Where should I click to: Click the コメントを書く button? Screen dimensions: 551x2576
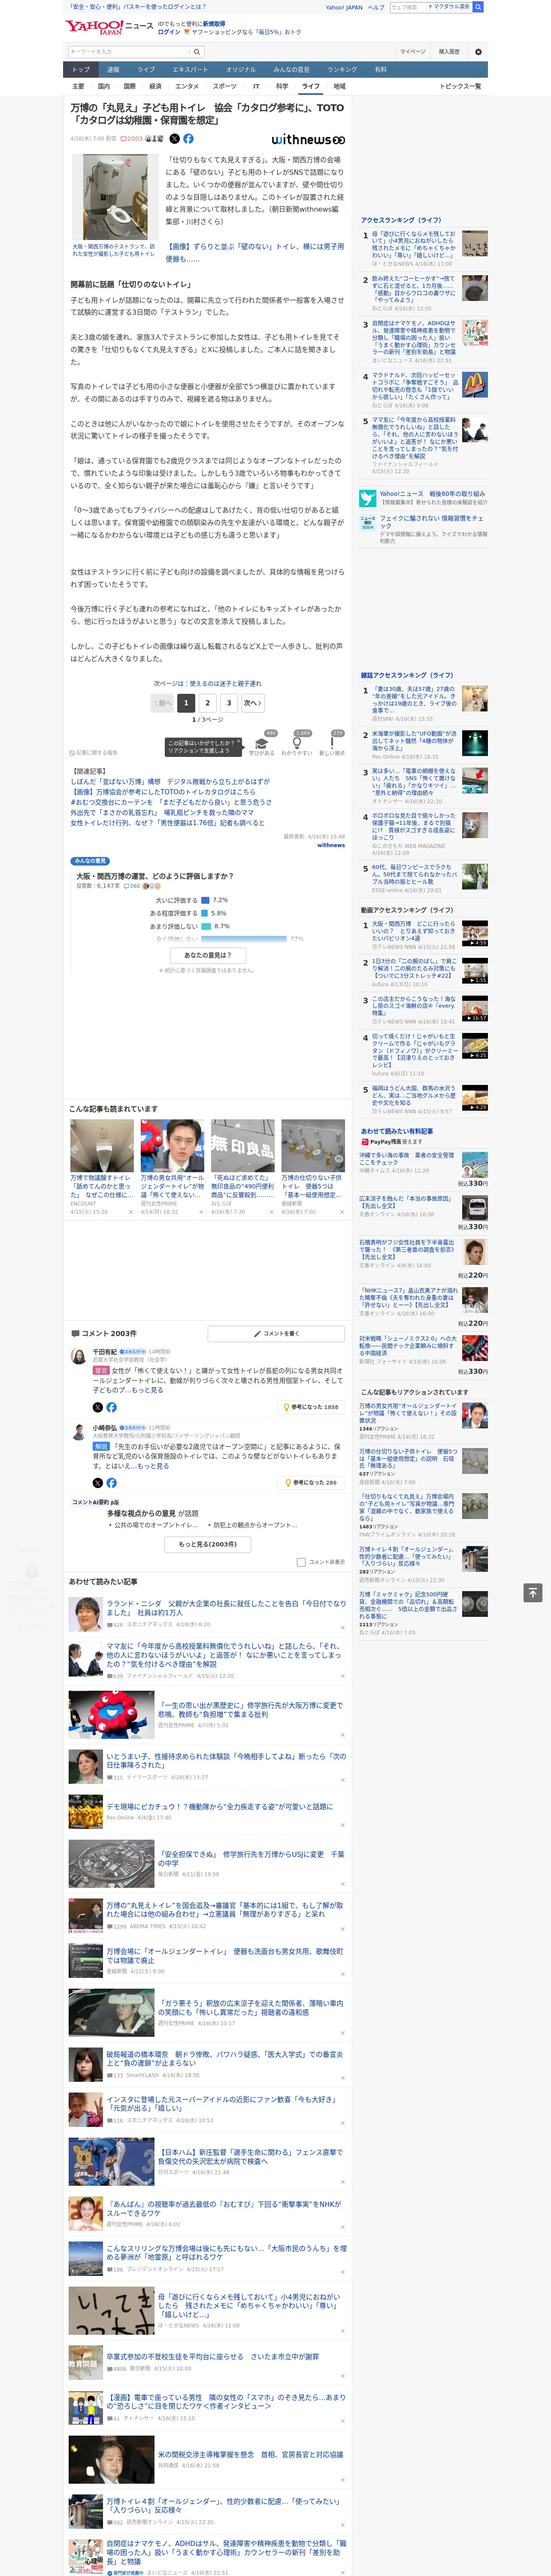tap(276, 1333)
